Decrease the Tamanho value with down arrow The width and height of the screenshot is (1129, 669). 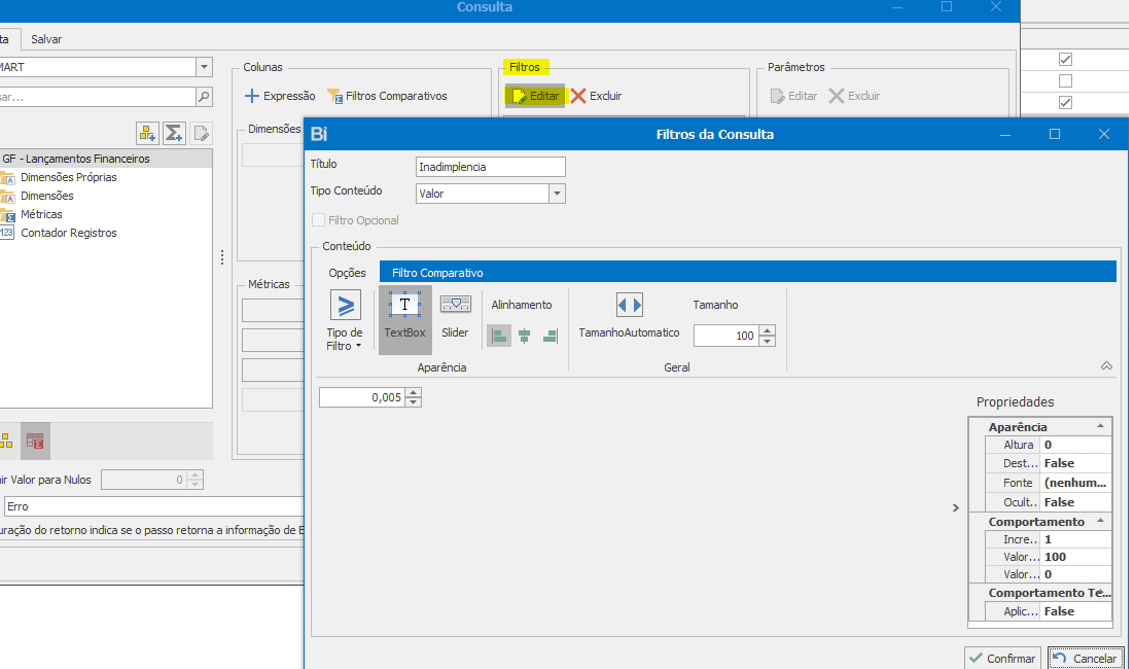[768, 341]
